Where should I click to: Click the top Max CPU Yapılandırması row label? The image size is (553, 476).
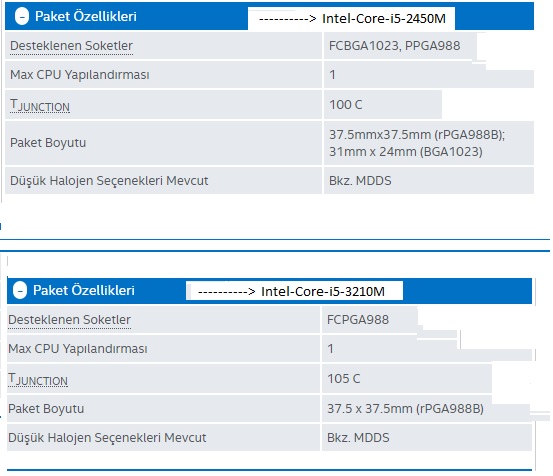80,75
